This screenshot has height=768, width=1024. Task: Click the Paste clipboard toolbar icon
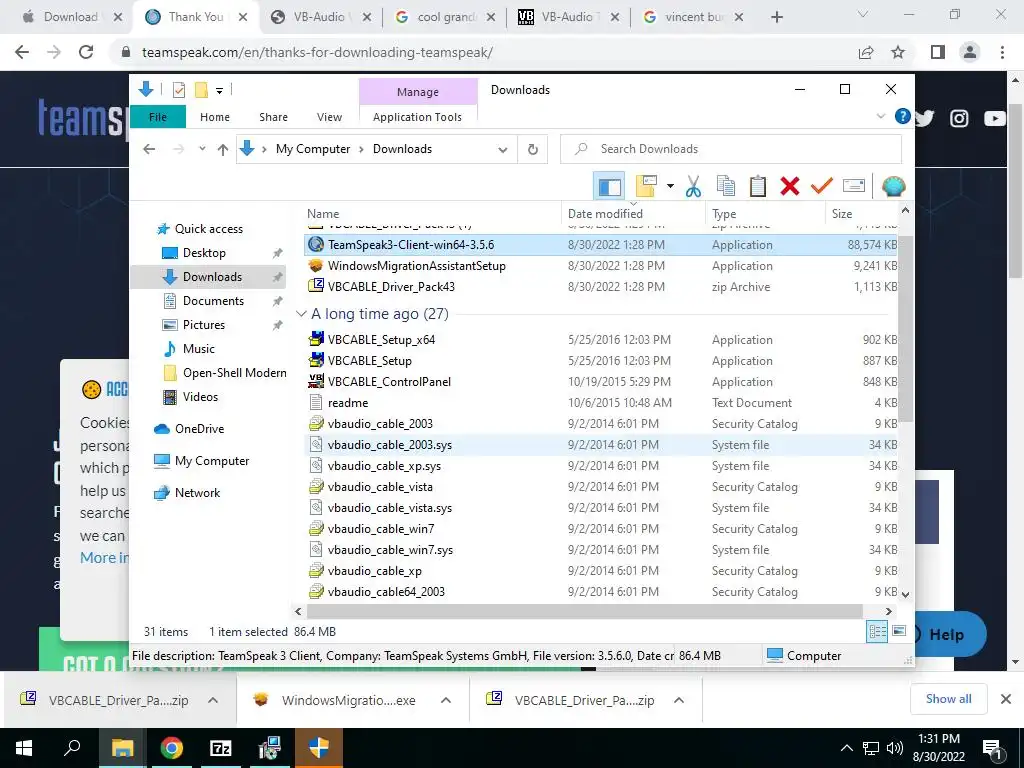click(758, 186)
